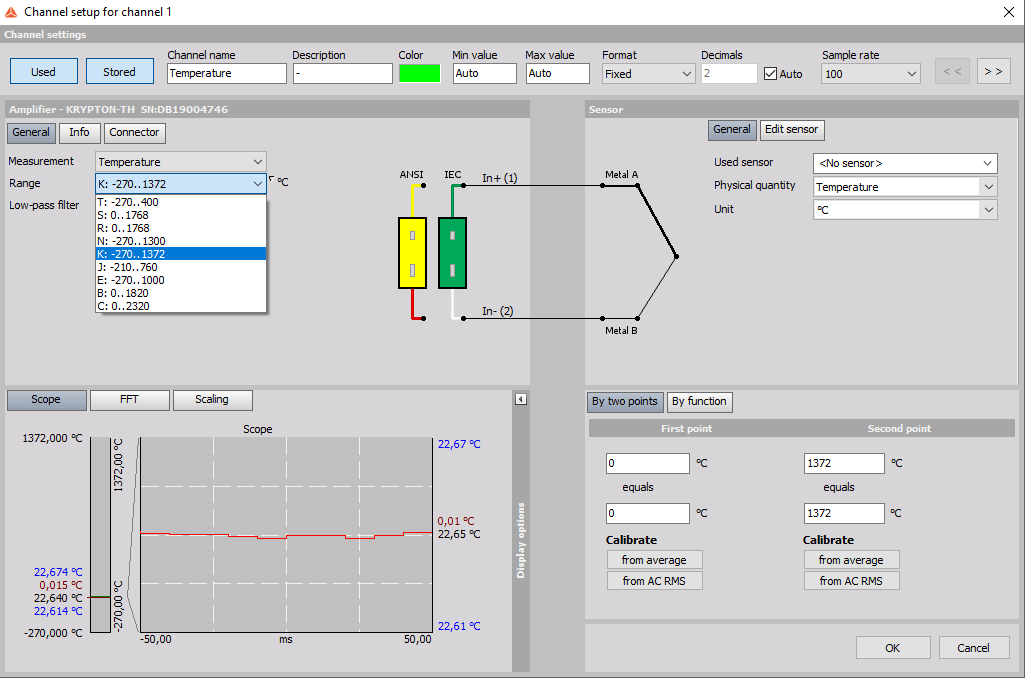Select range S: 0..1768
The width and height of the screenshot is (1025, 678).
coord(181,215)
